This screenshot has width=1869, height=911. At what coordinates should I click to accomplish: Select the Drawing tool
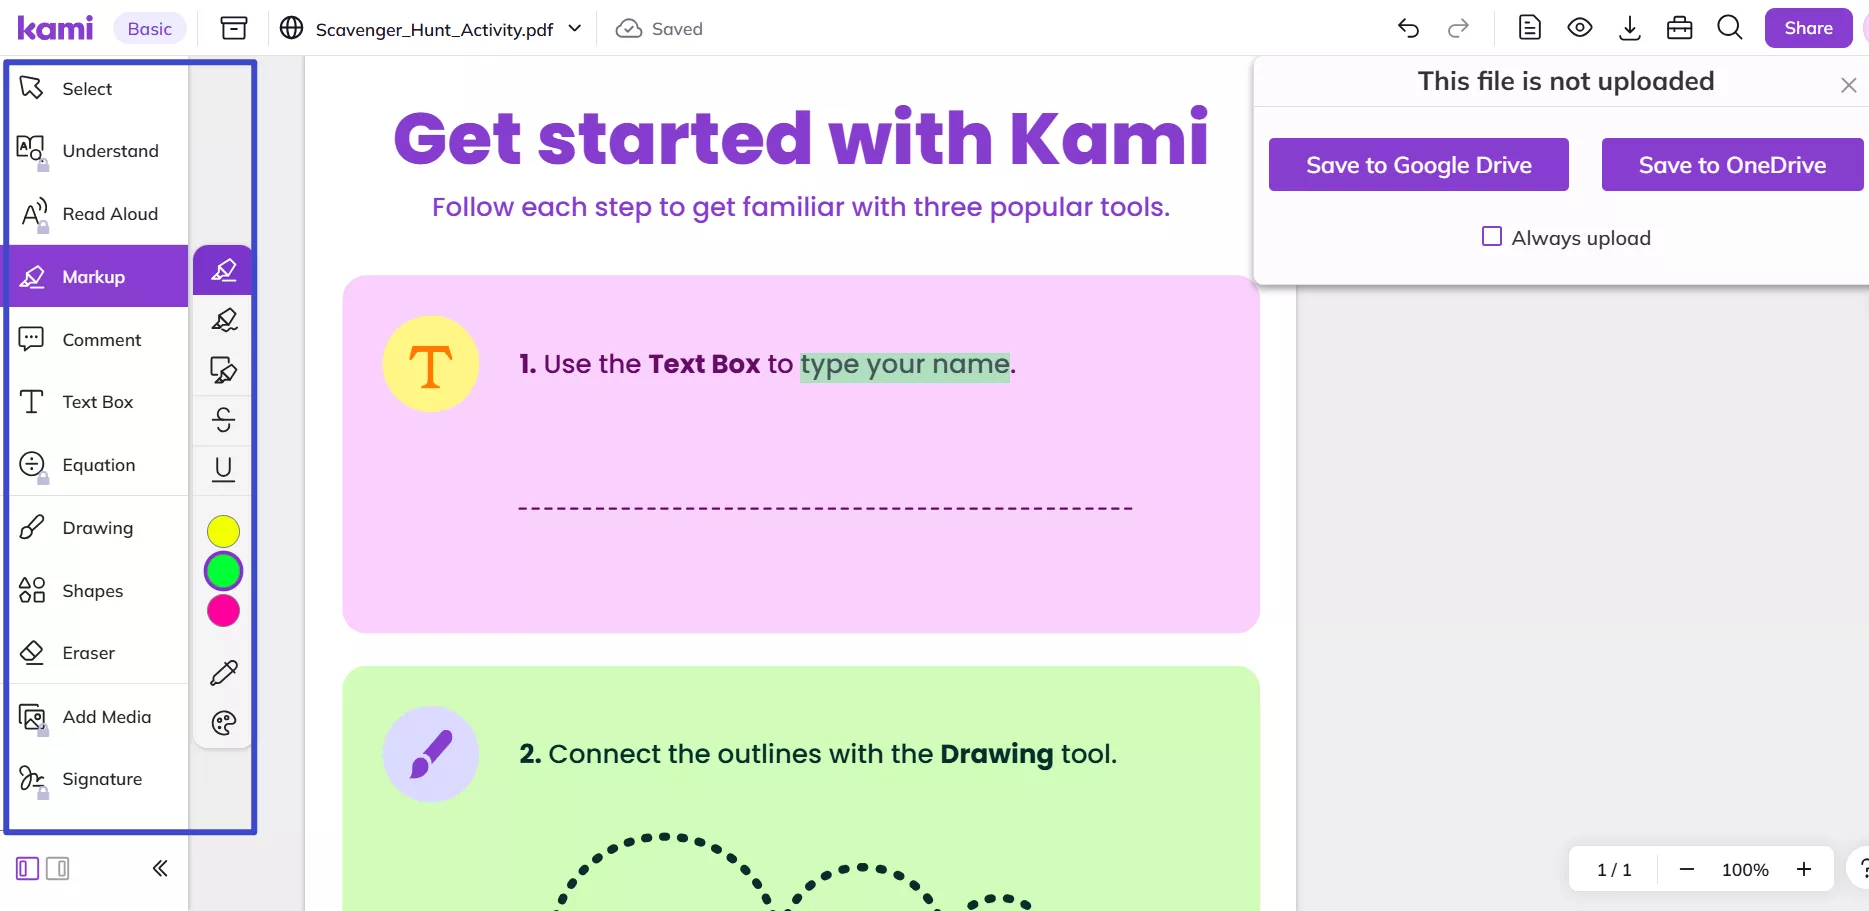pyautogui.click(x=96, y=527)
